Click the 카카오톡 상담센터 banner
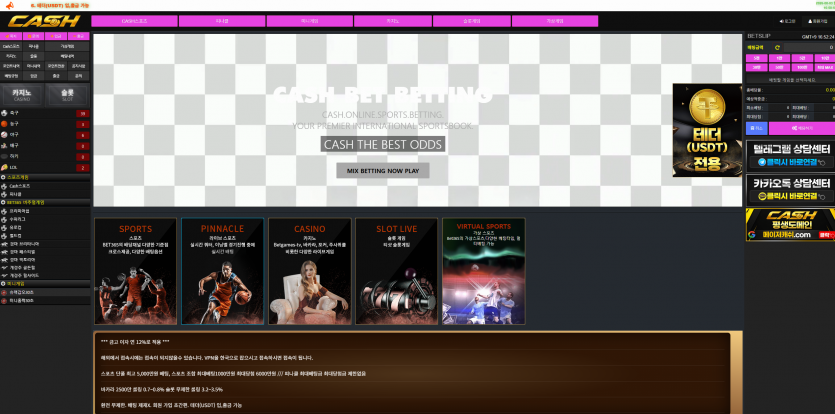The image size is (835, 414). [x=790, y=190]
